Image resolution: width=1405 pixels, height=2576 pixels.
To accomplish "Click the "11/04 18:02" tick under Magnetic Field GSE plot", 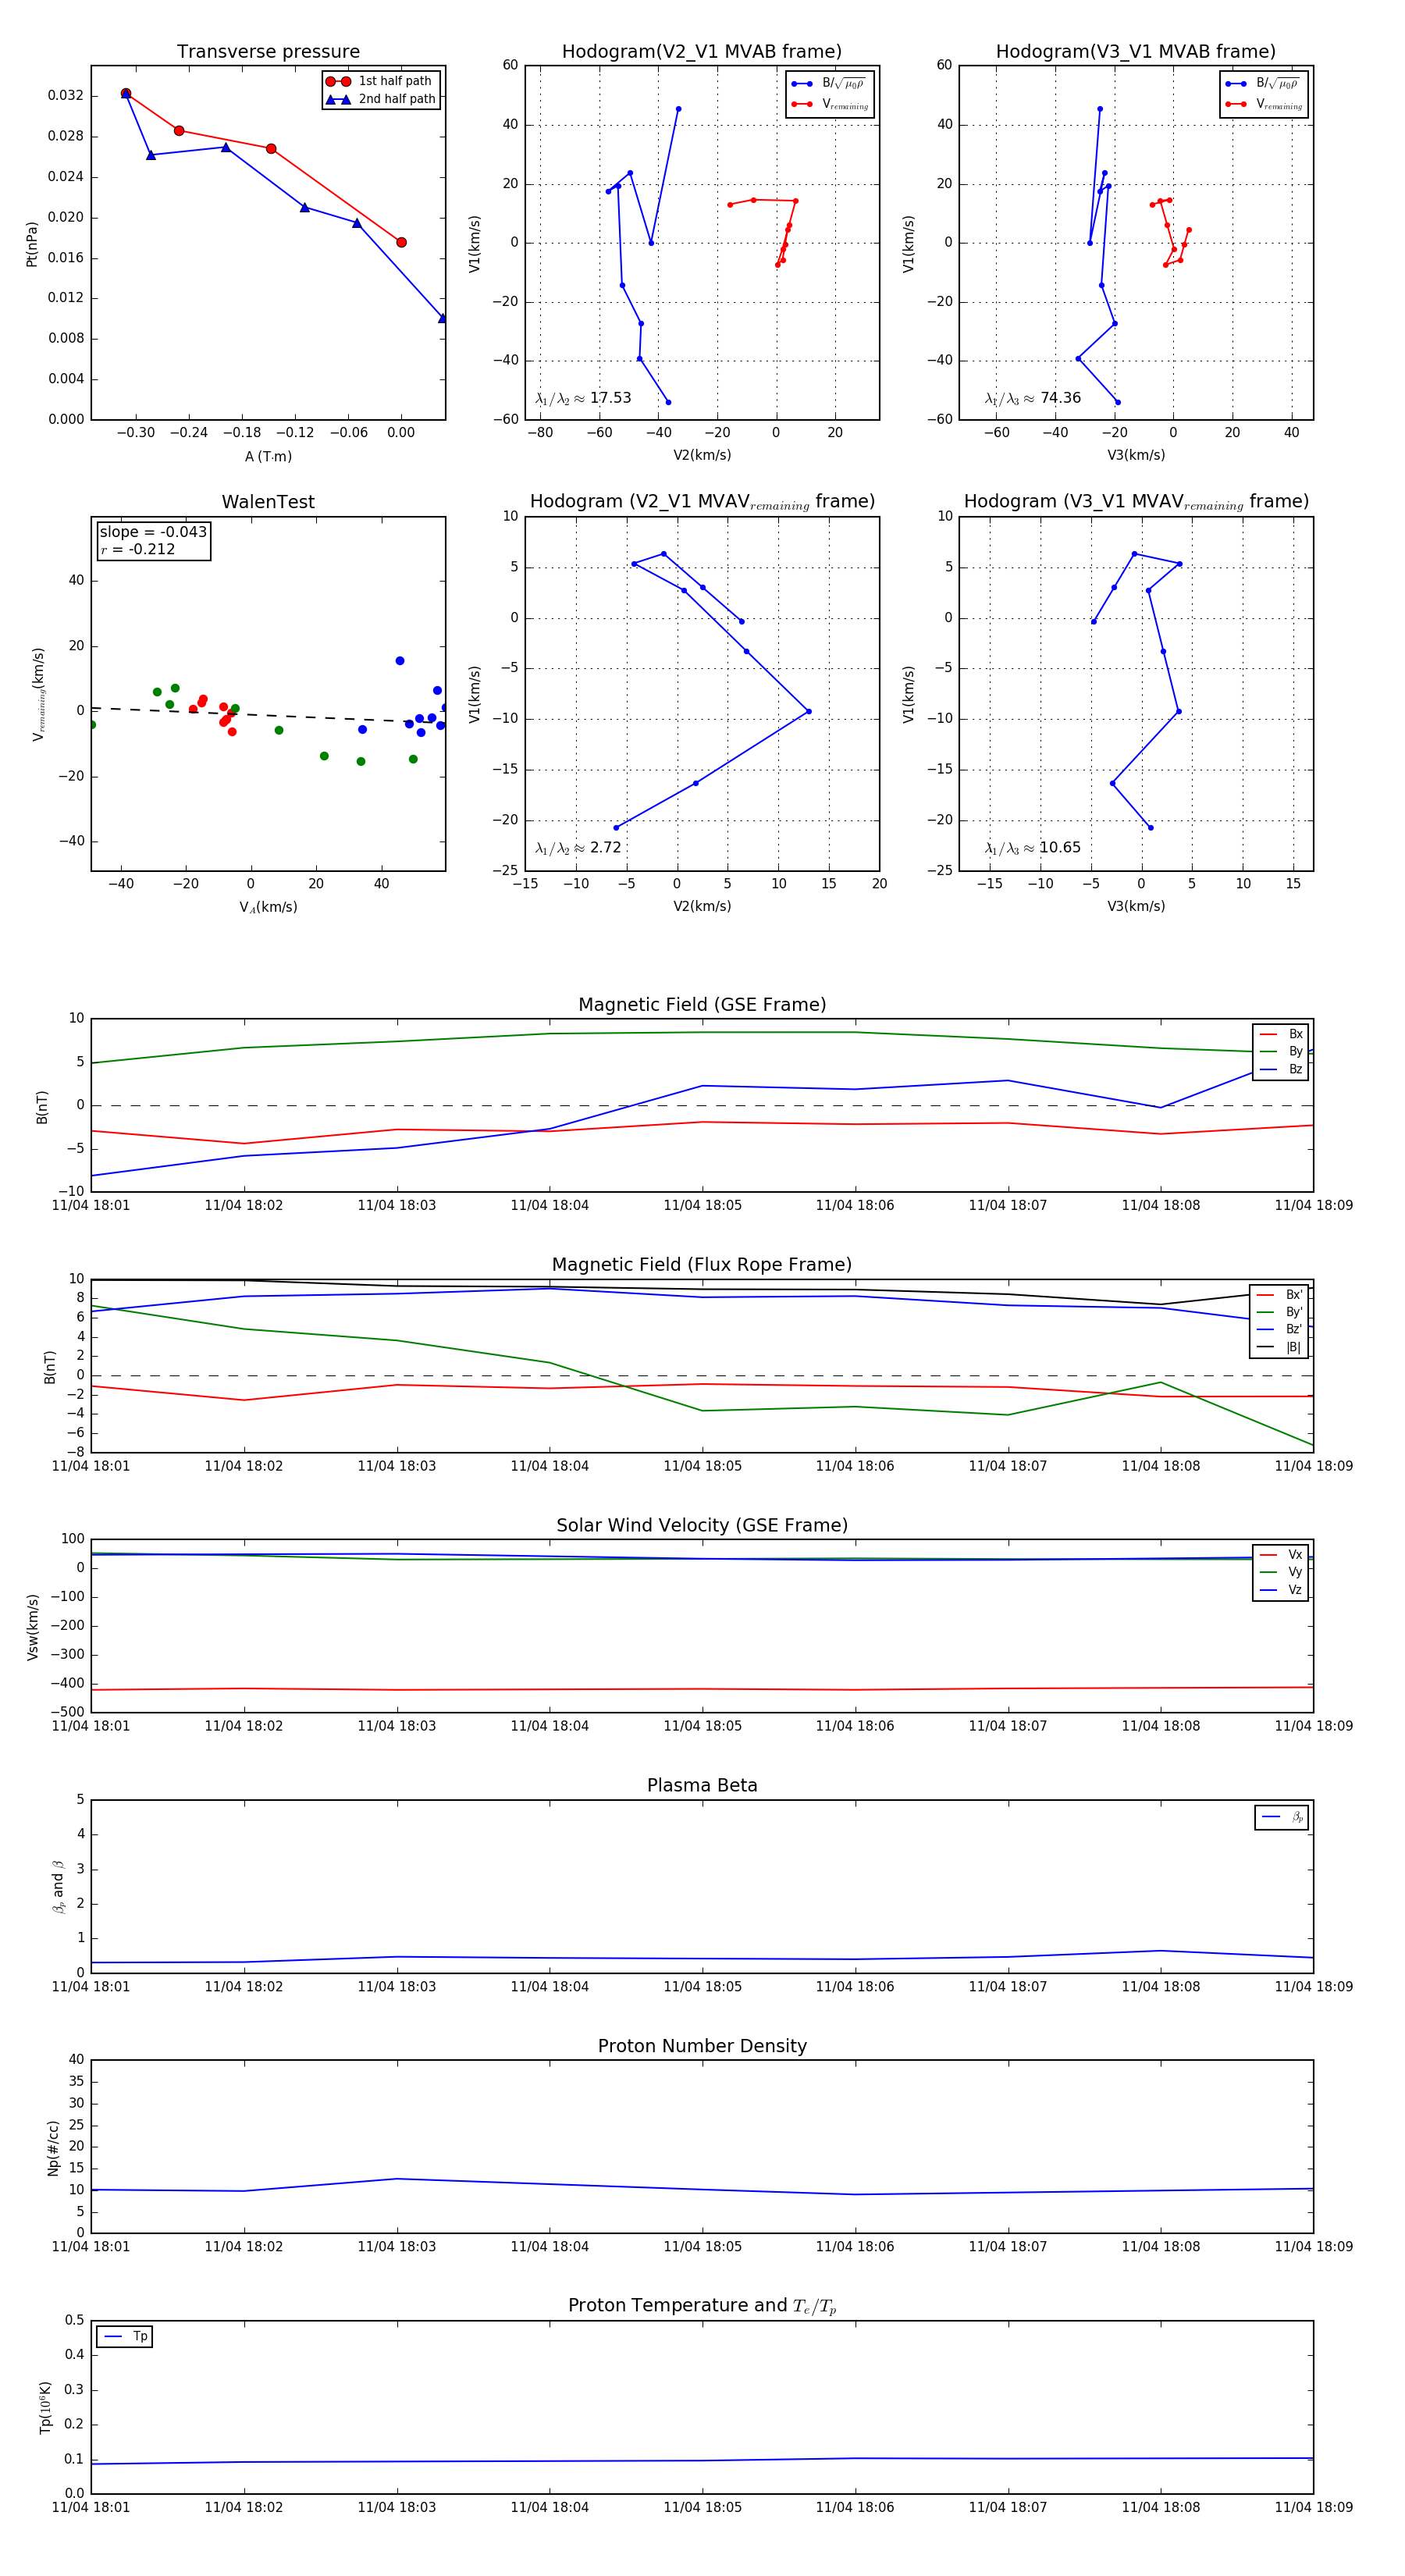I will tap(244, 1206).
